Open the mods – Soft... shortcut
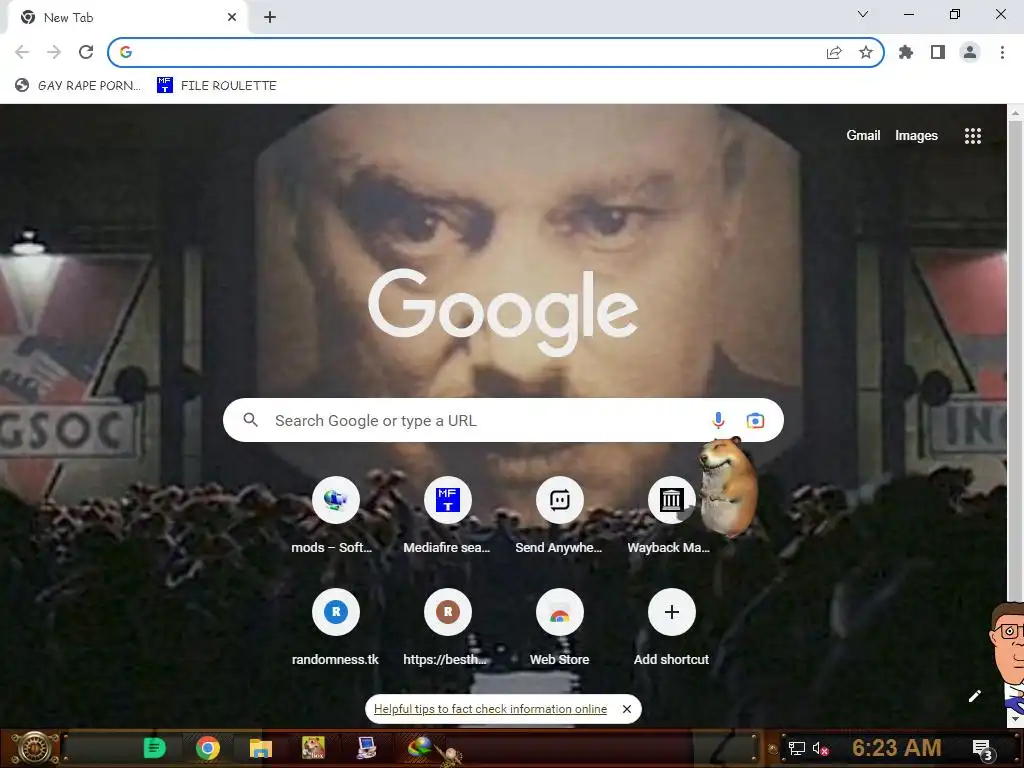1024x768 pixels. pyautogui.click(x=336, y=500)
